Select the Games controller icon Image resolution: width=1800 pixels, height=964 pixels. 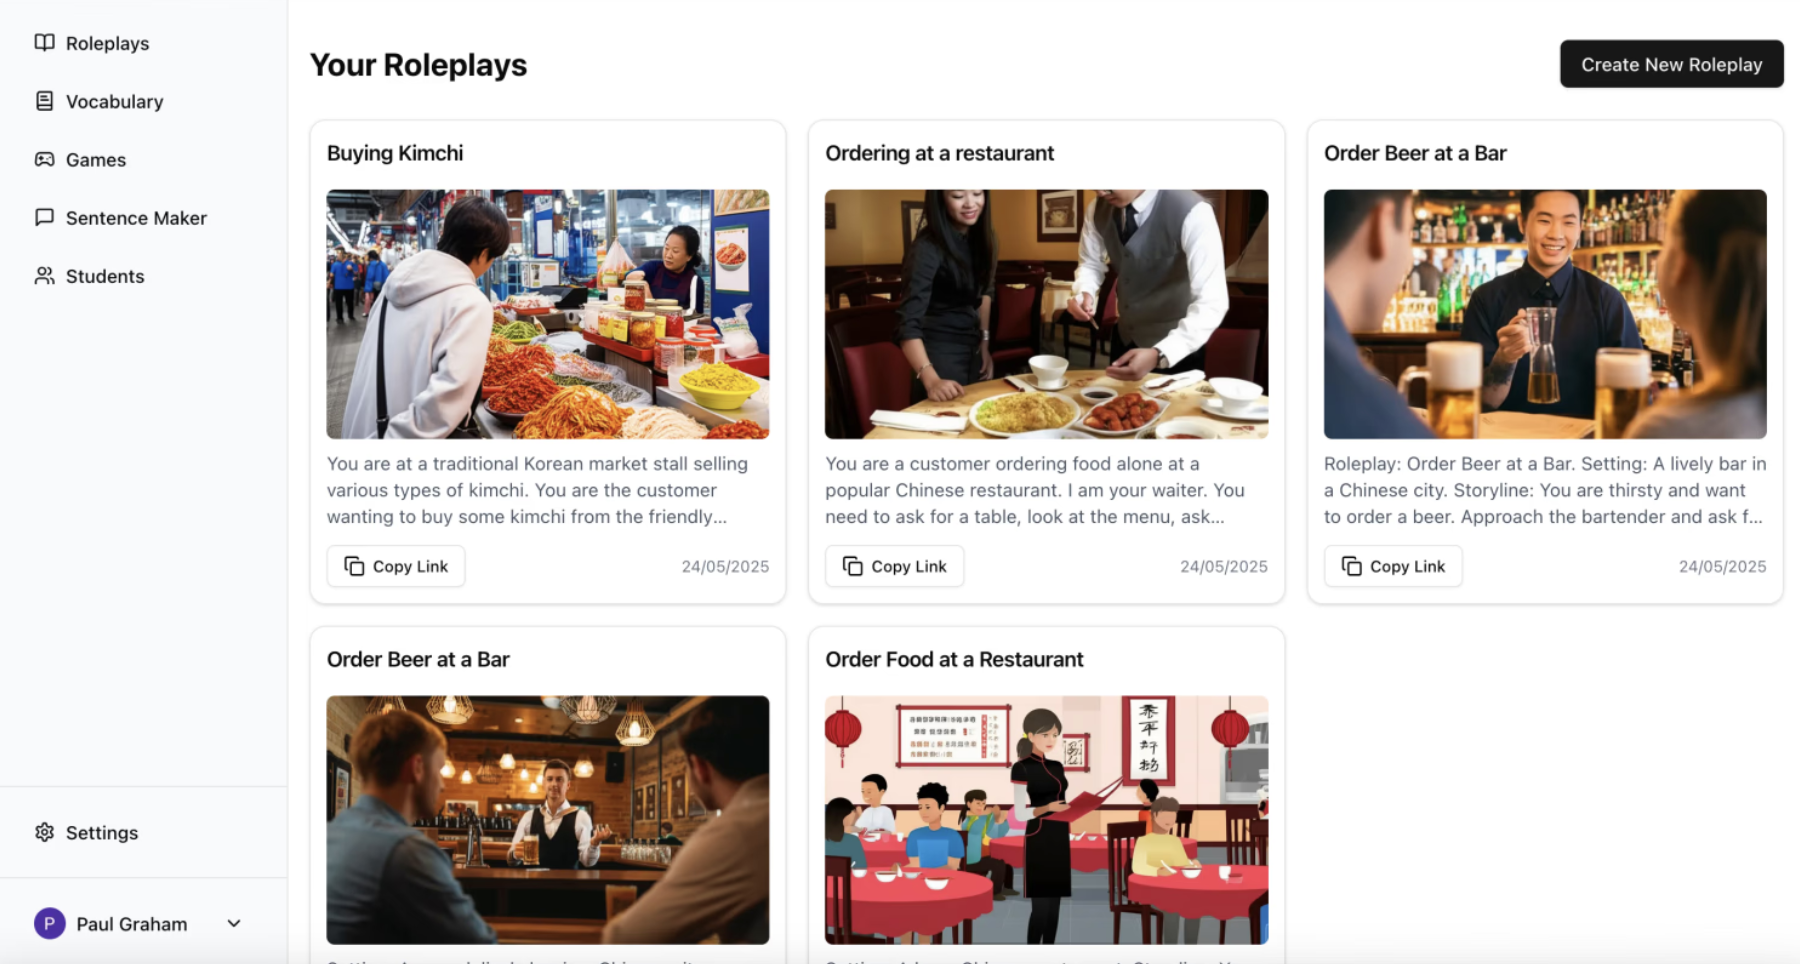coord(44,159)
